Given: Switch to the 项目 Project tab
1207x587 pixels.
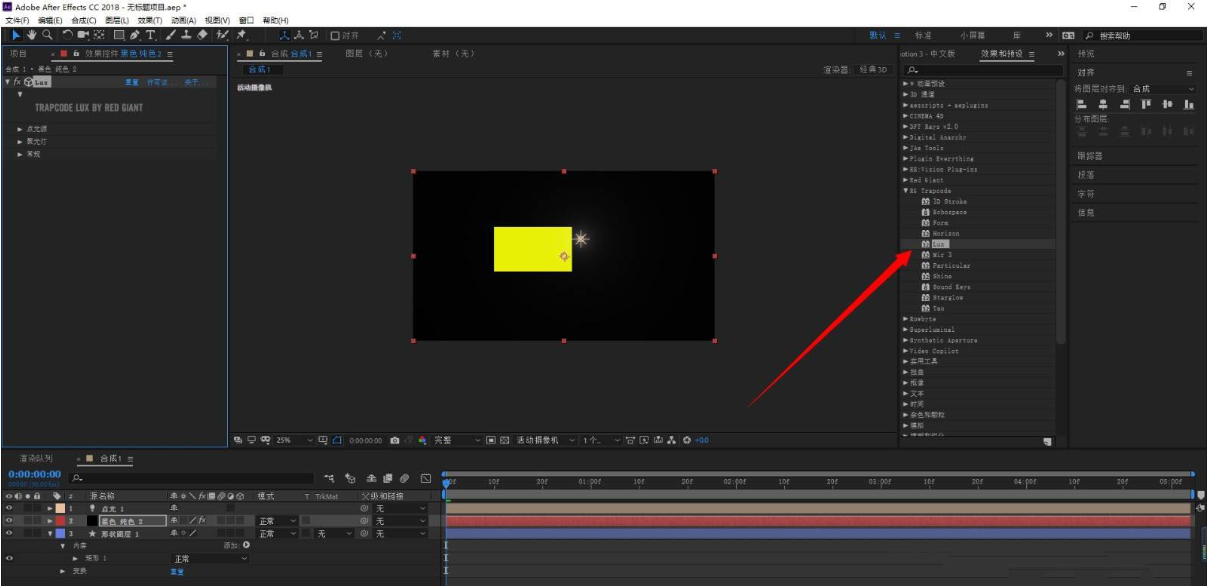Looking at the screenshot, I should 18,53.
